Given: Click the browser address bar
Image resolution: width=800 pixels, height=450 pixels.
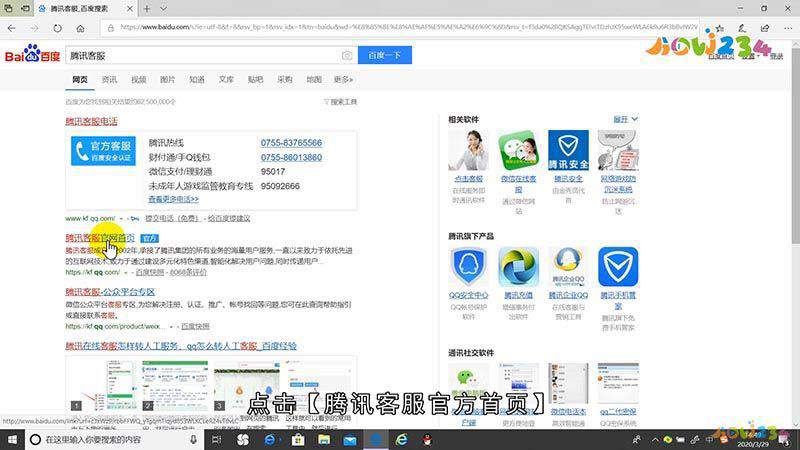Looking at the screenshot, I should (401, 28).
